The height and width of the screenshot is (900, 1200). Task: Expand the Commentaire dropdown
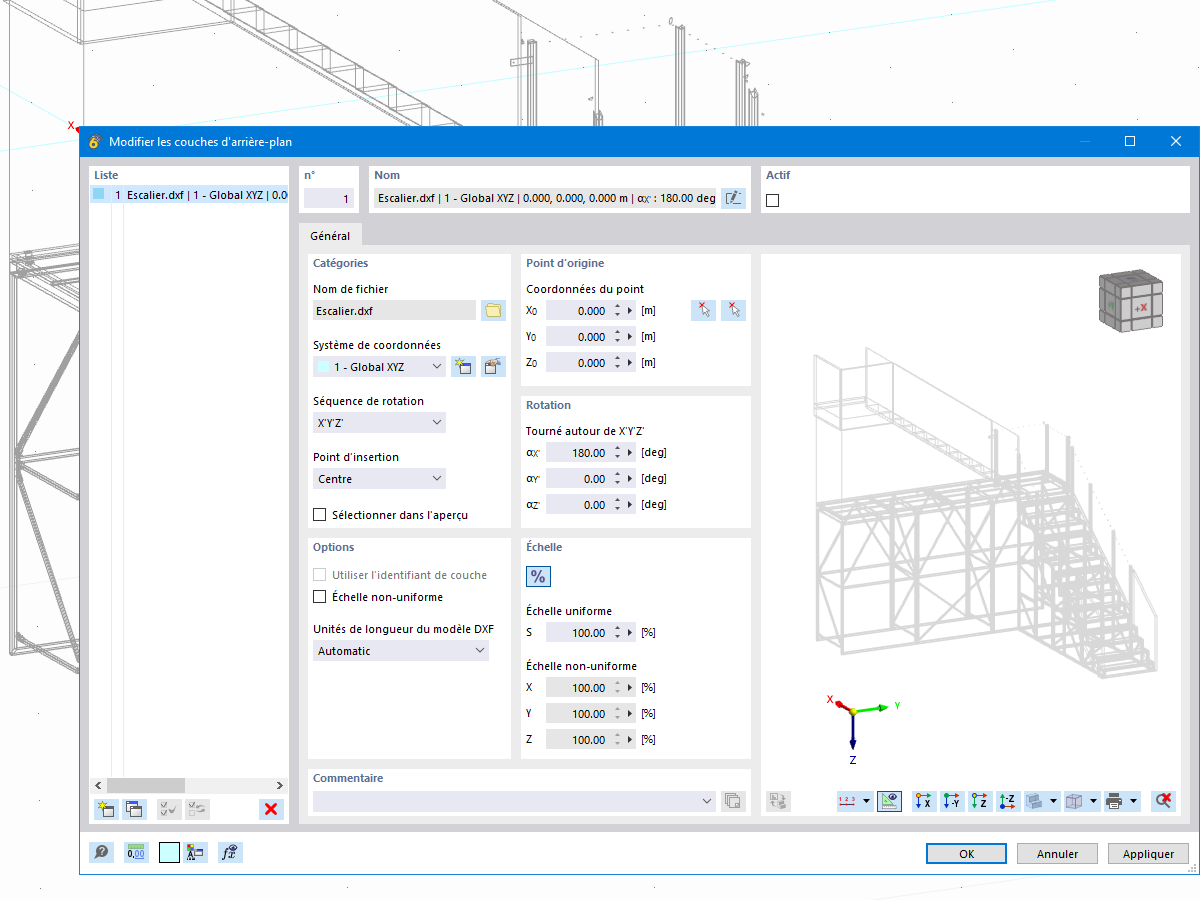click(707, 801)
